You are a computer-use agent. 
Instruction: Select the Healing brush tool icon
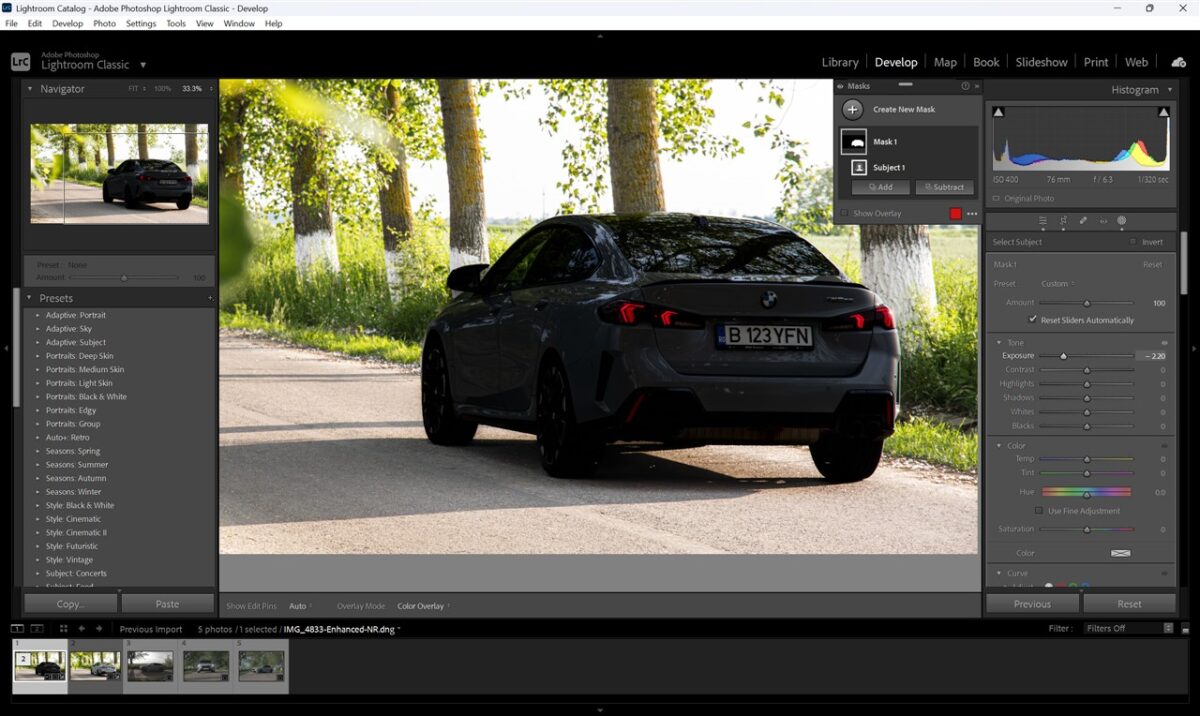pyautogui.click(x=1083, y=221)
